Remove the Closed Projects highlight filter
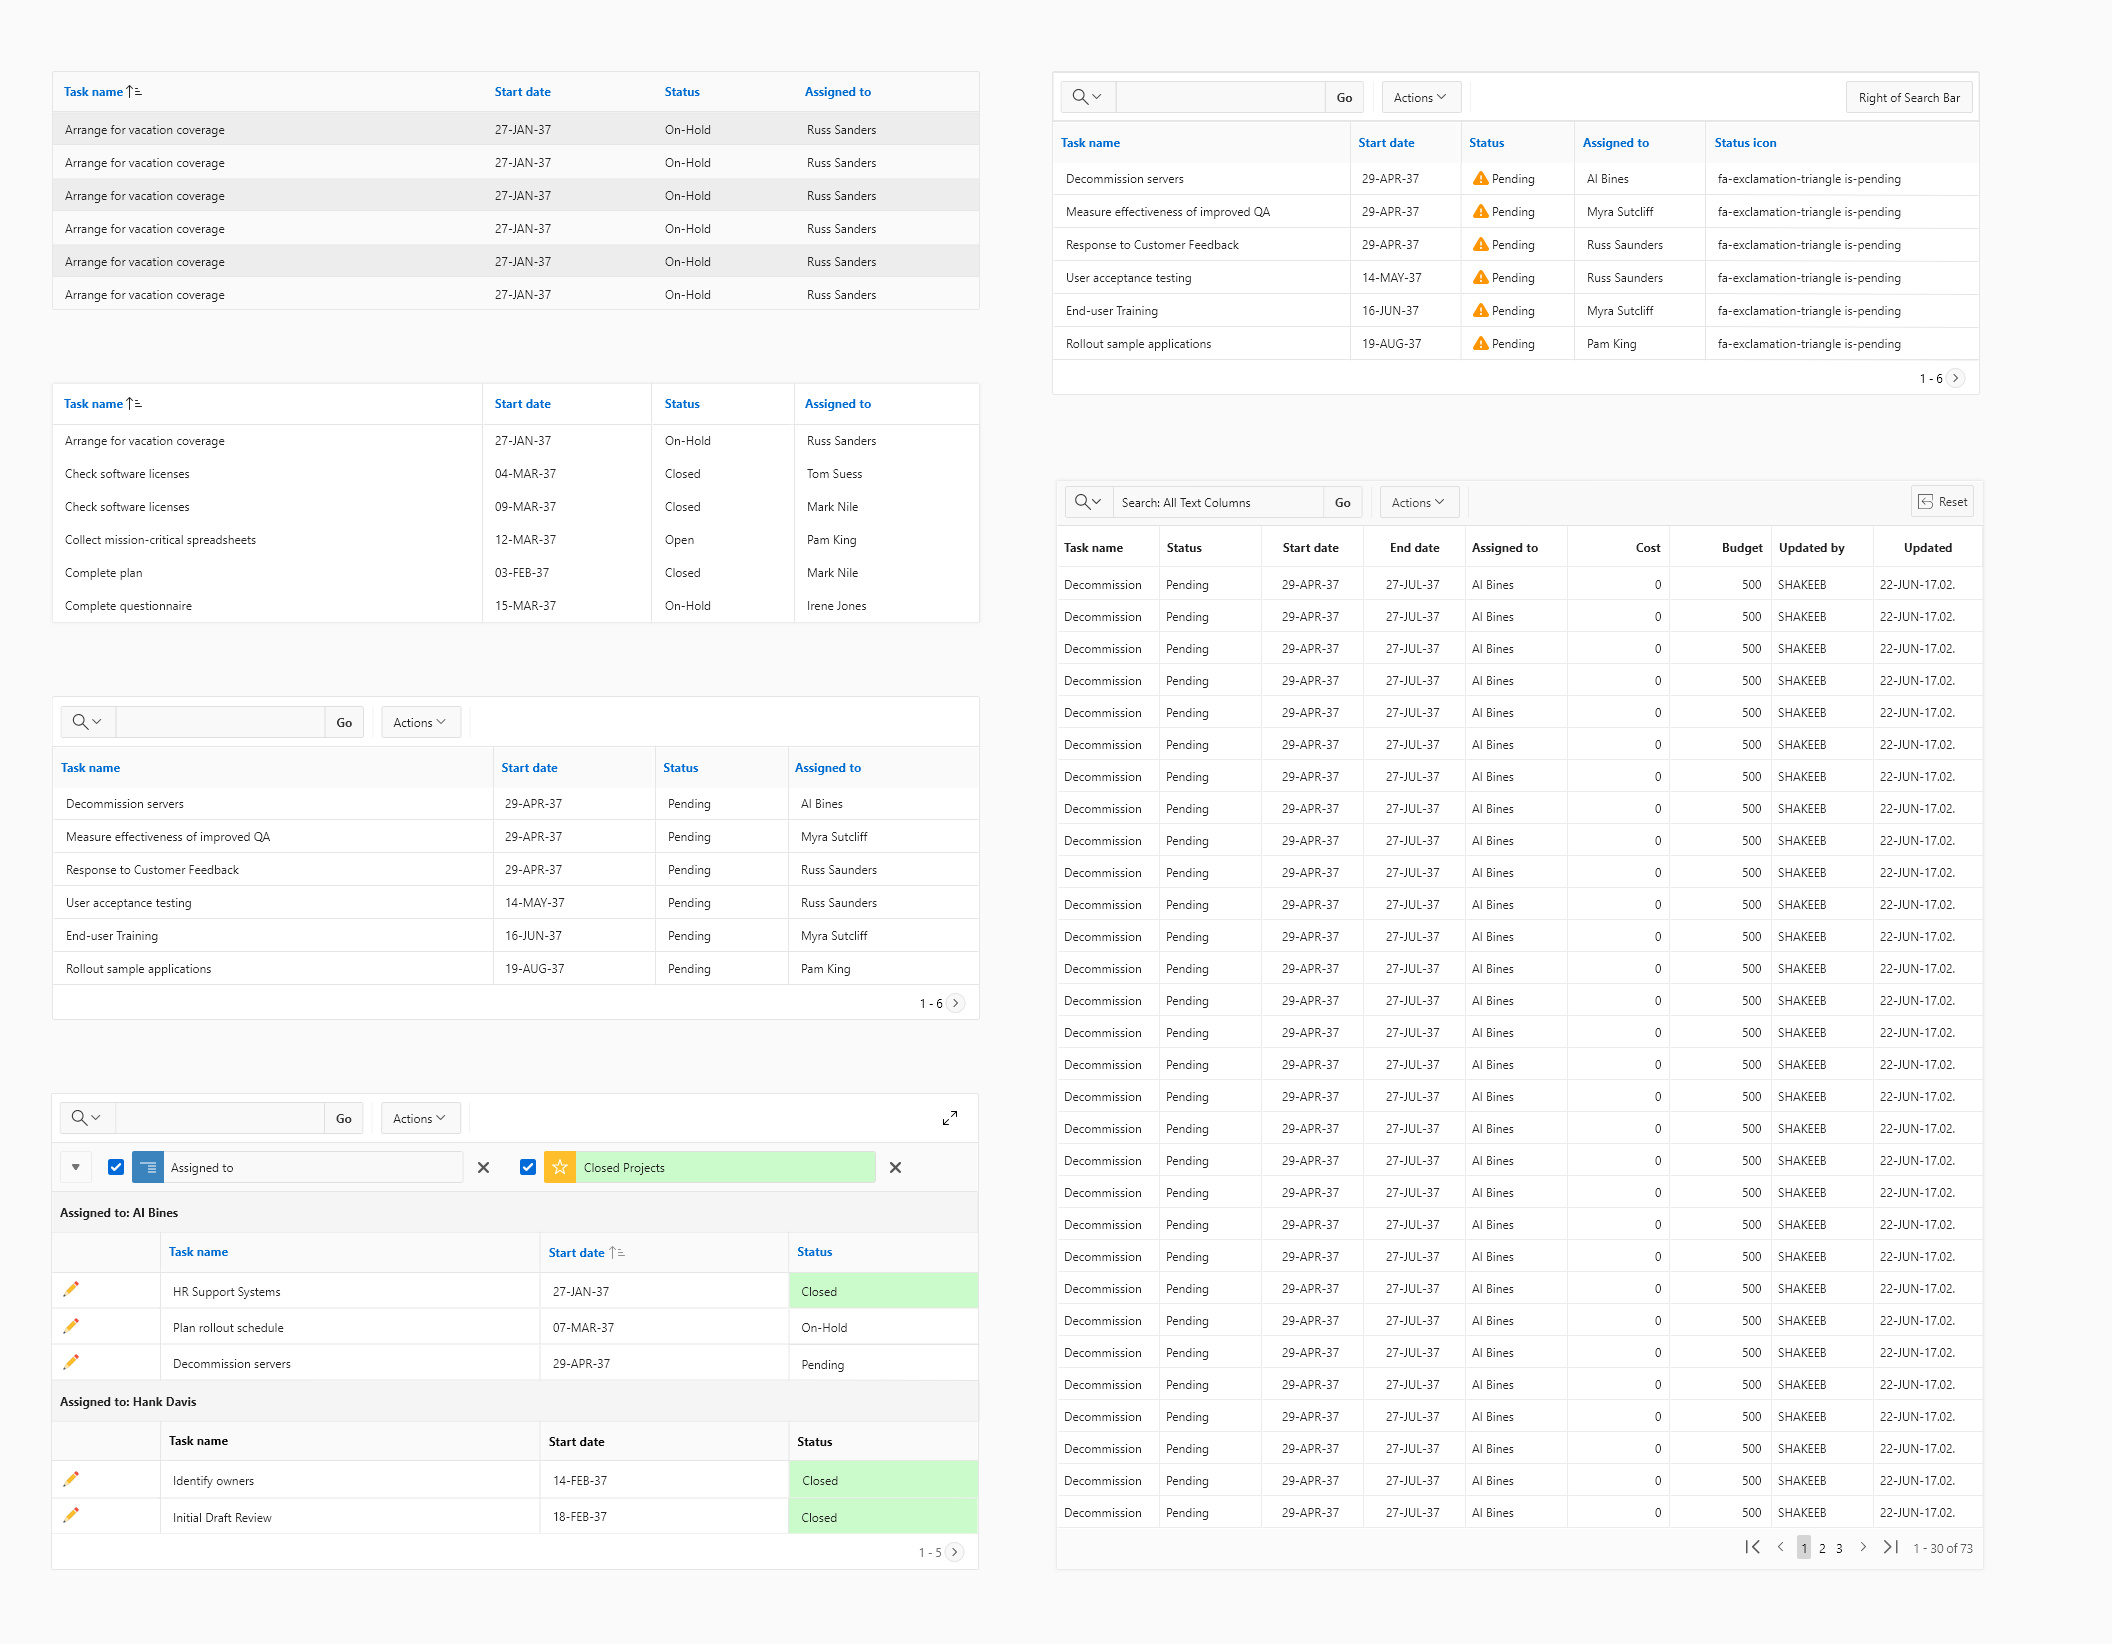Image resolution: width=2112 pixels, height=1644 pixels. (x=895, y=1167)
